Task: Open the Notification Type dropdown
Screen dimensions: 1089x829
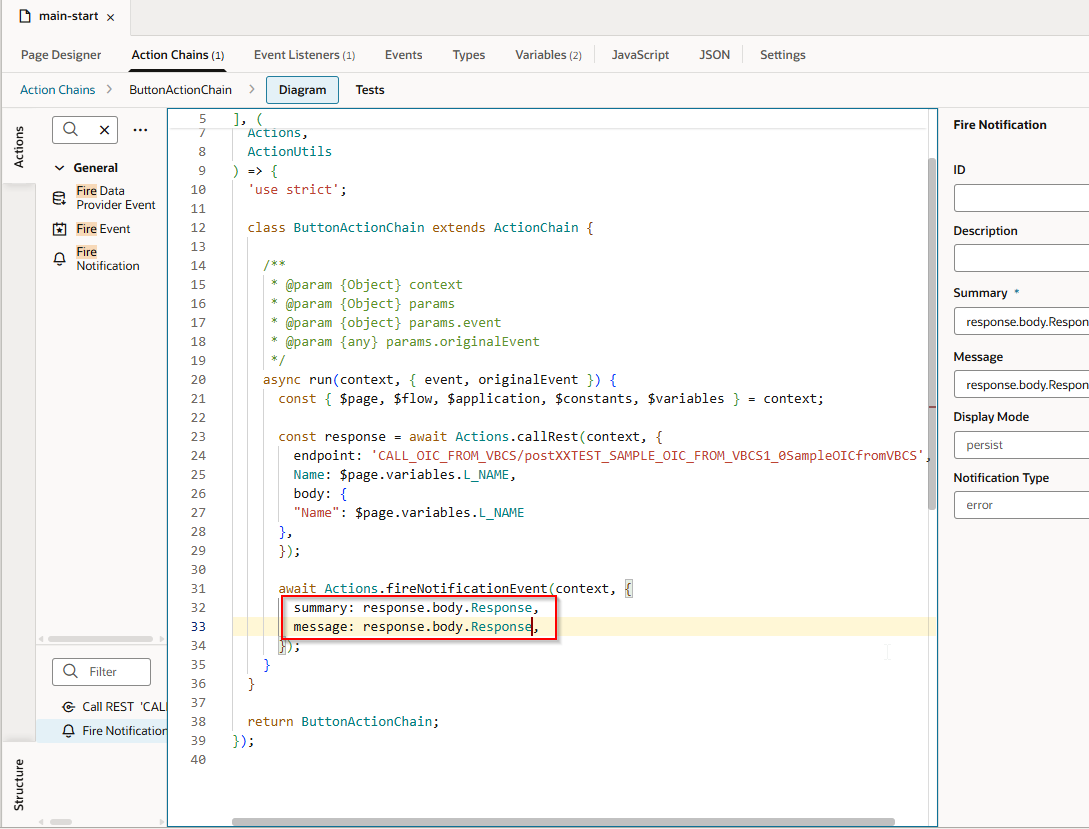Action: pyautogui.click(x=1020, y=505)
